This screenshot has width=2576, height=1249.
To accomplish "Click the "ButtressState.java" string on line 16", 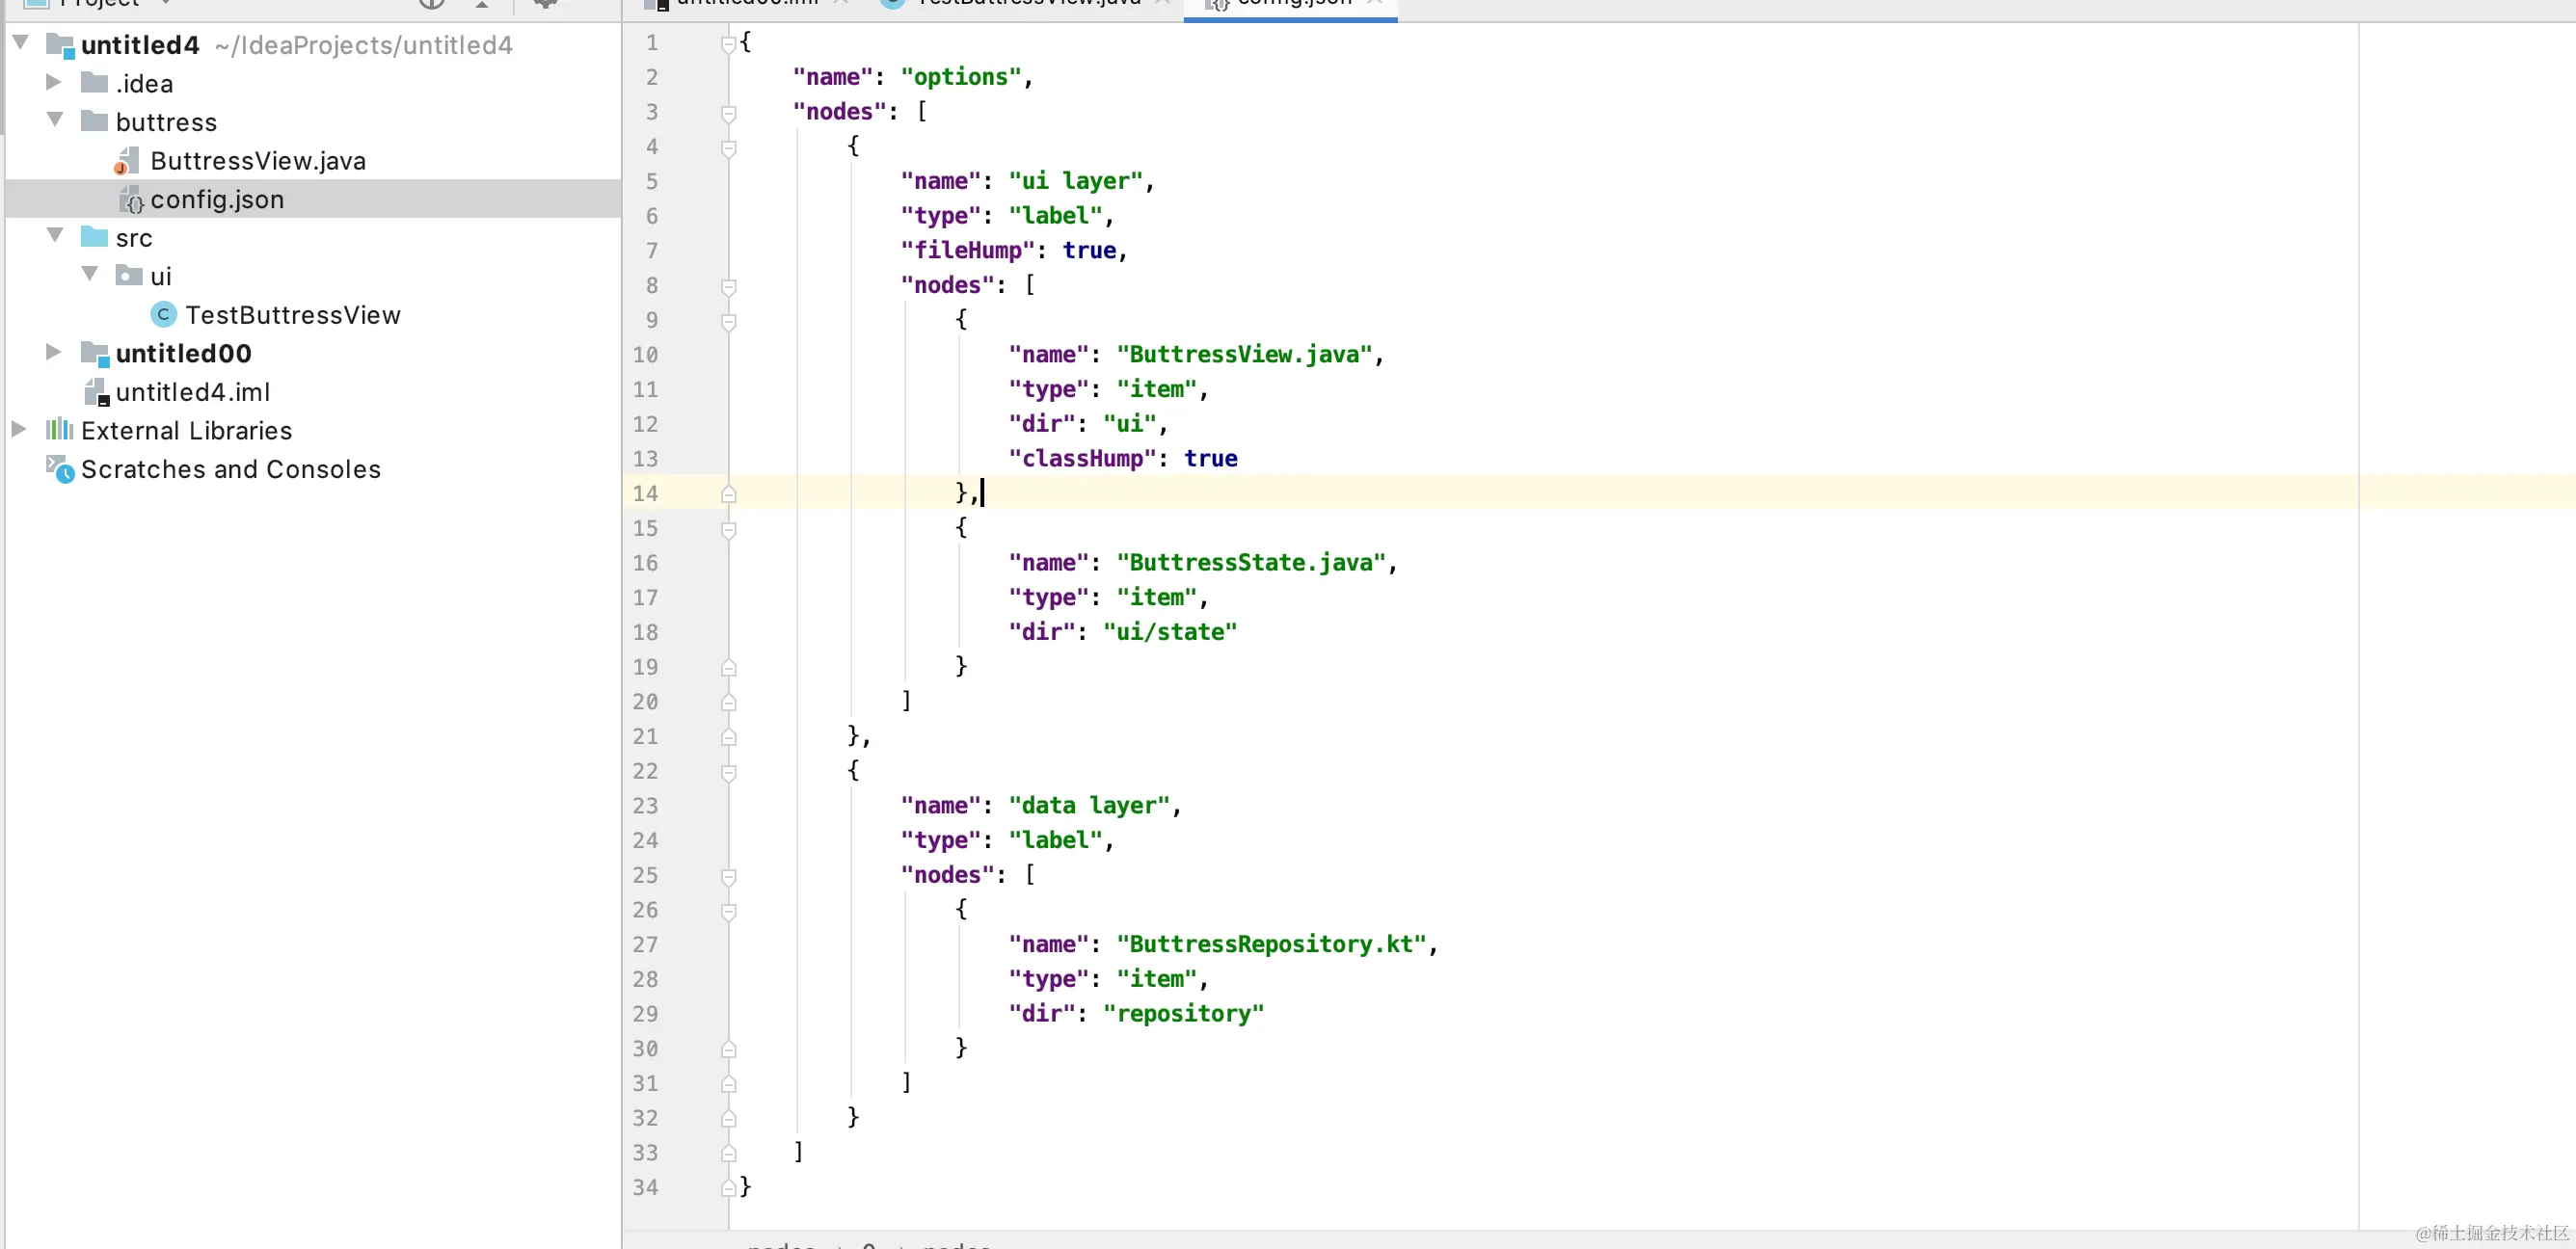I will (1252, 562).
